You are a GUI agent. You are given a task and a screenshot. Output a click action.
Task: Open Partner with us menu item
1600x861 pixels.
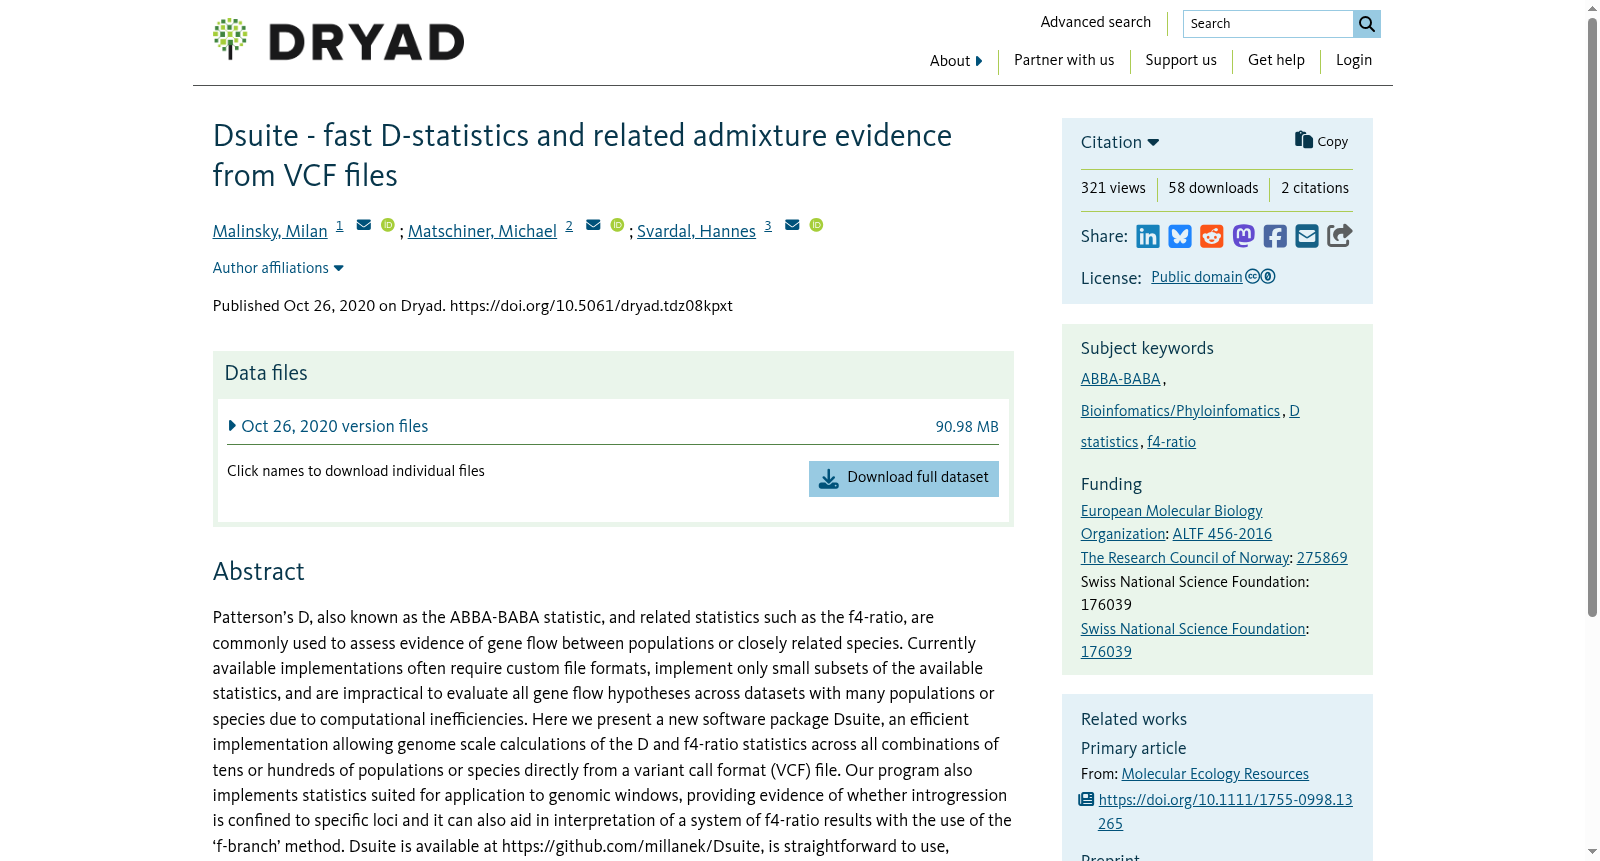(x=1064, y=60)
